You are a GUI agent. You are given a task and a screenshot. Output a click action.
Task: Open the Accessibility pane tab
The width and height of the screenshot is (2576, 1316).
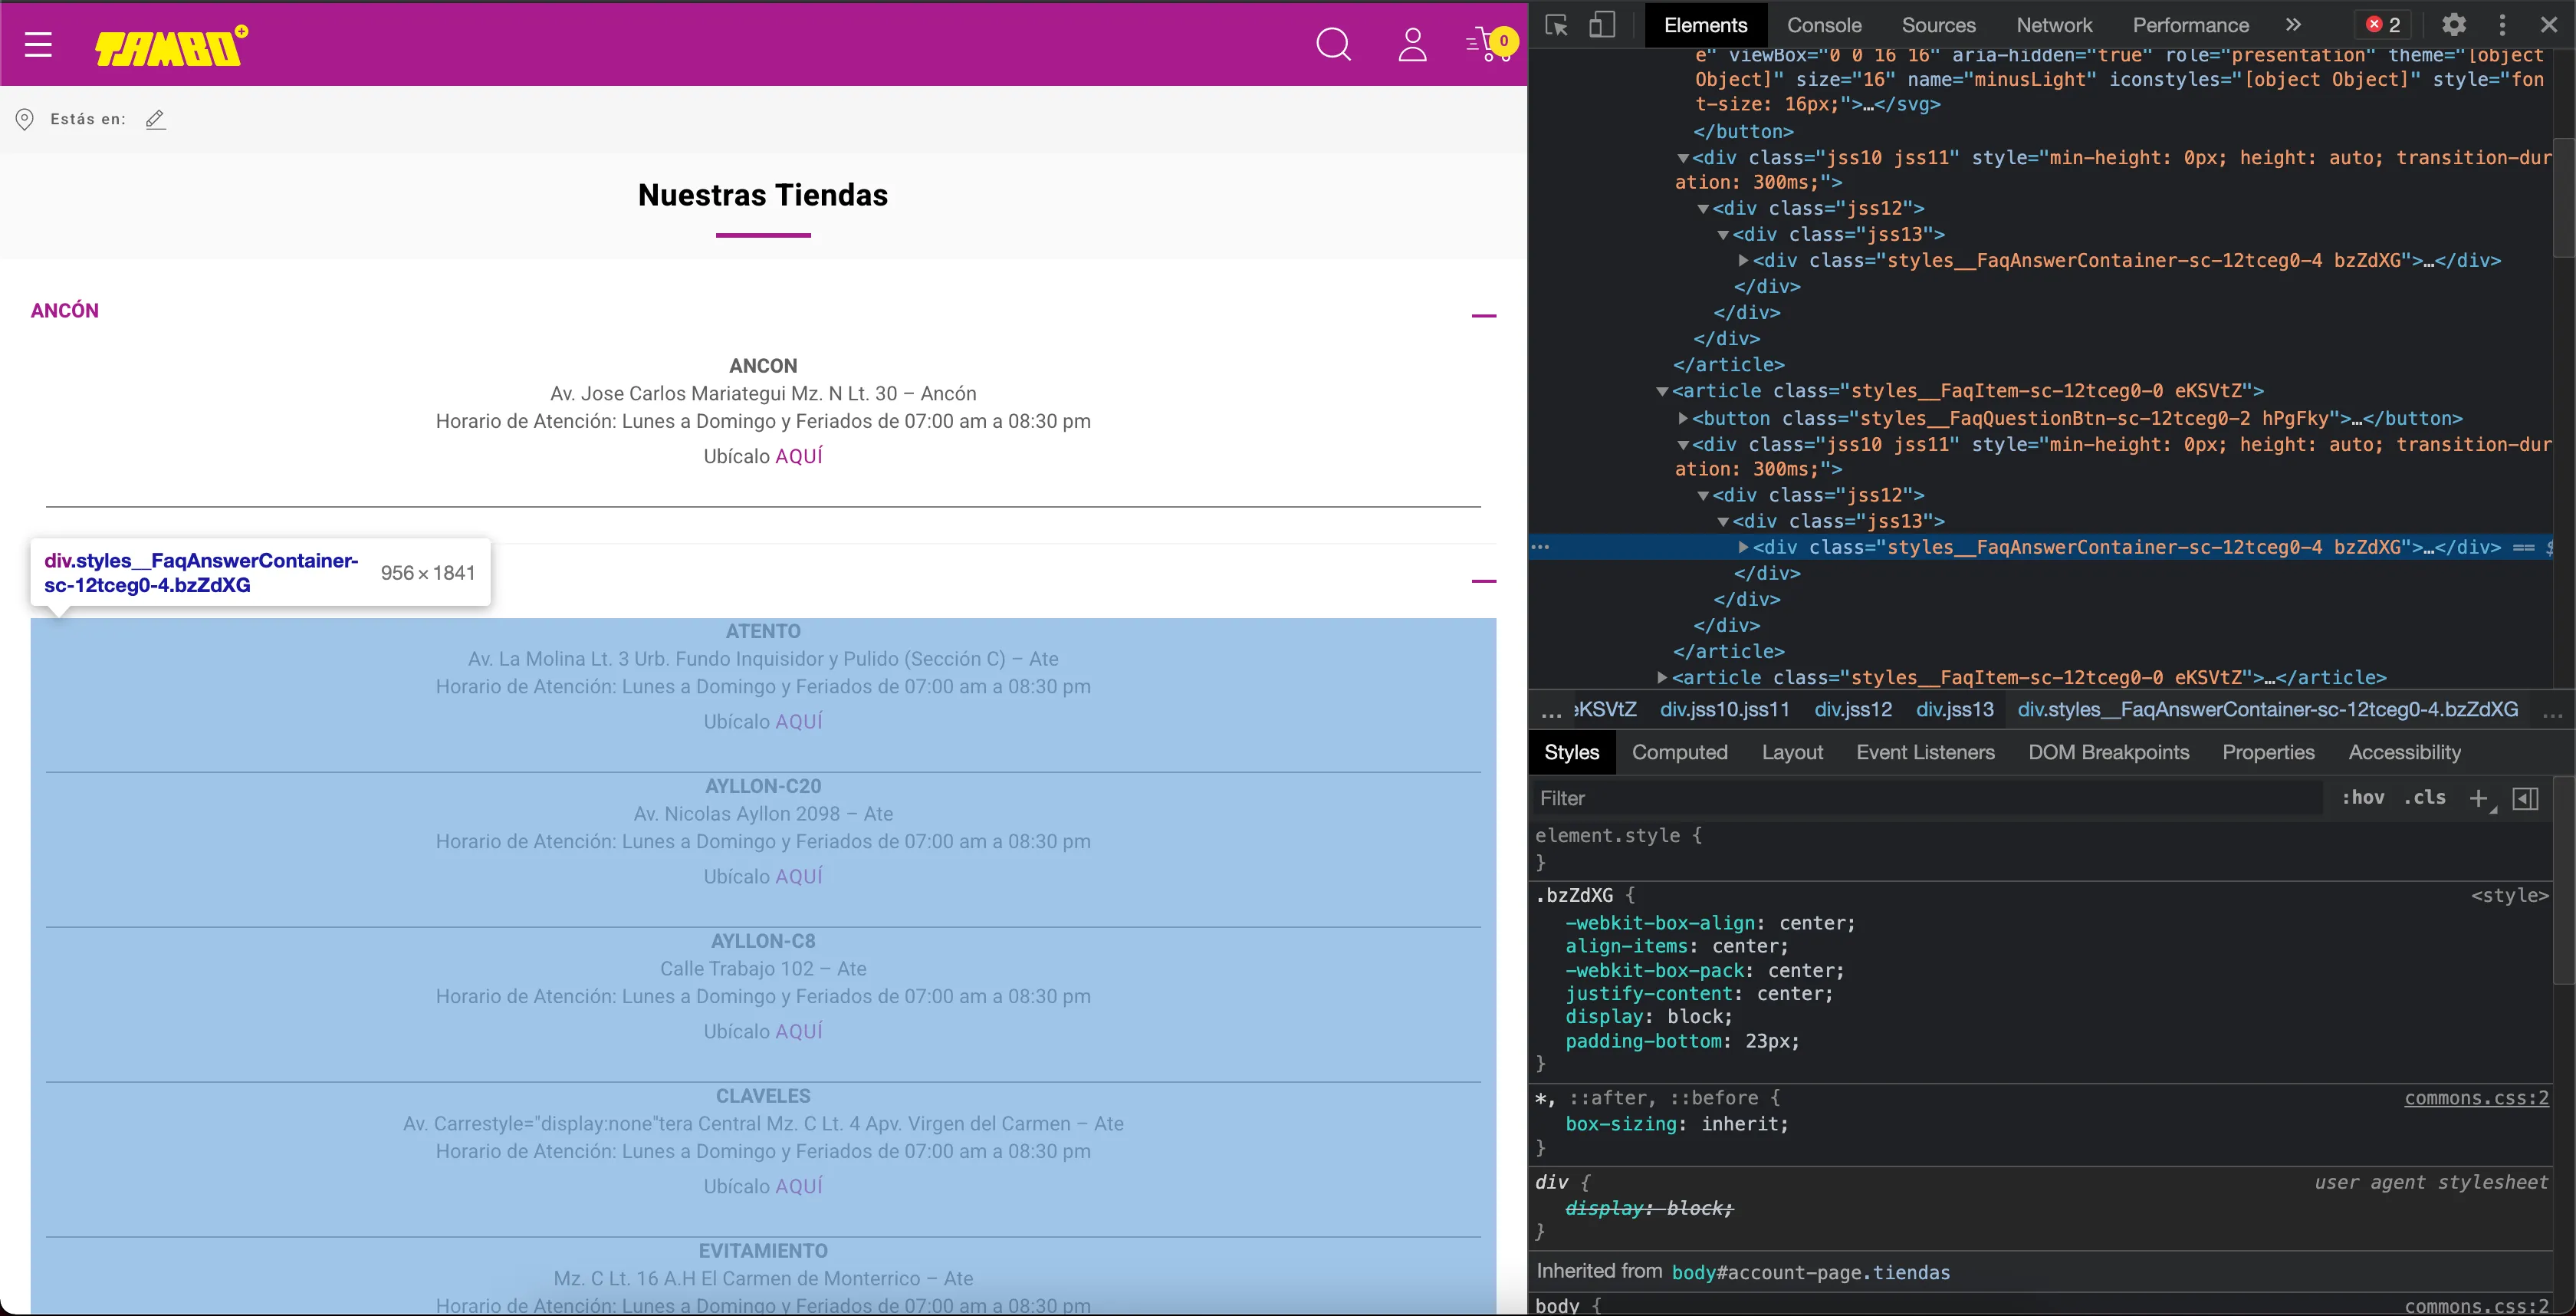(2404, 752)
